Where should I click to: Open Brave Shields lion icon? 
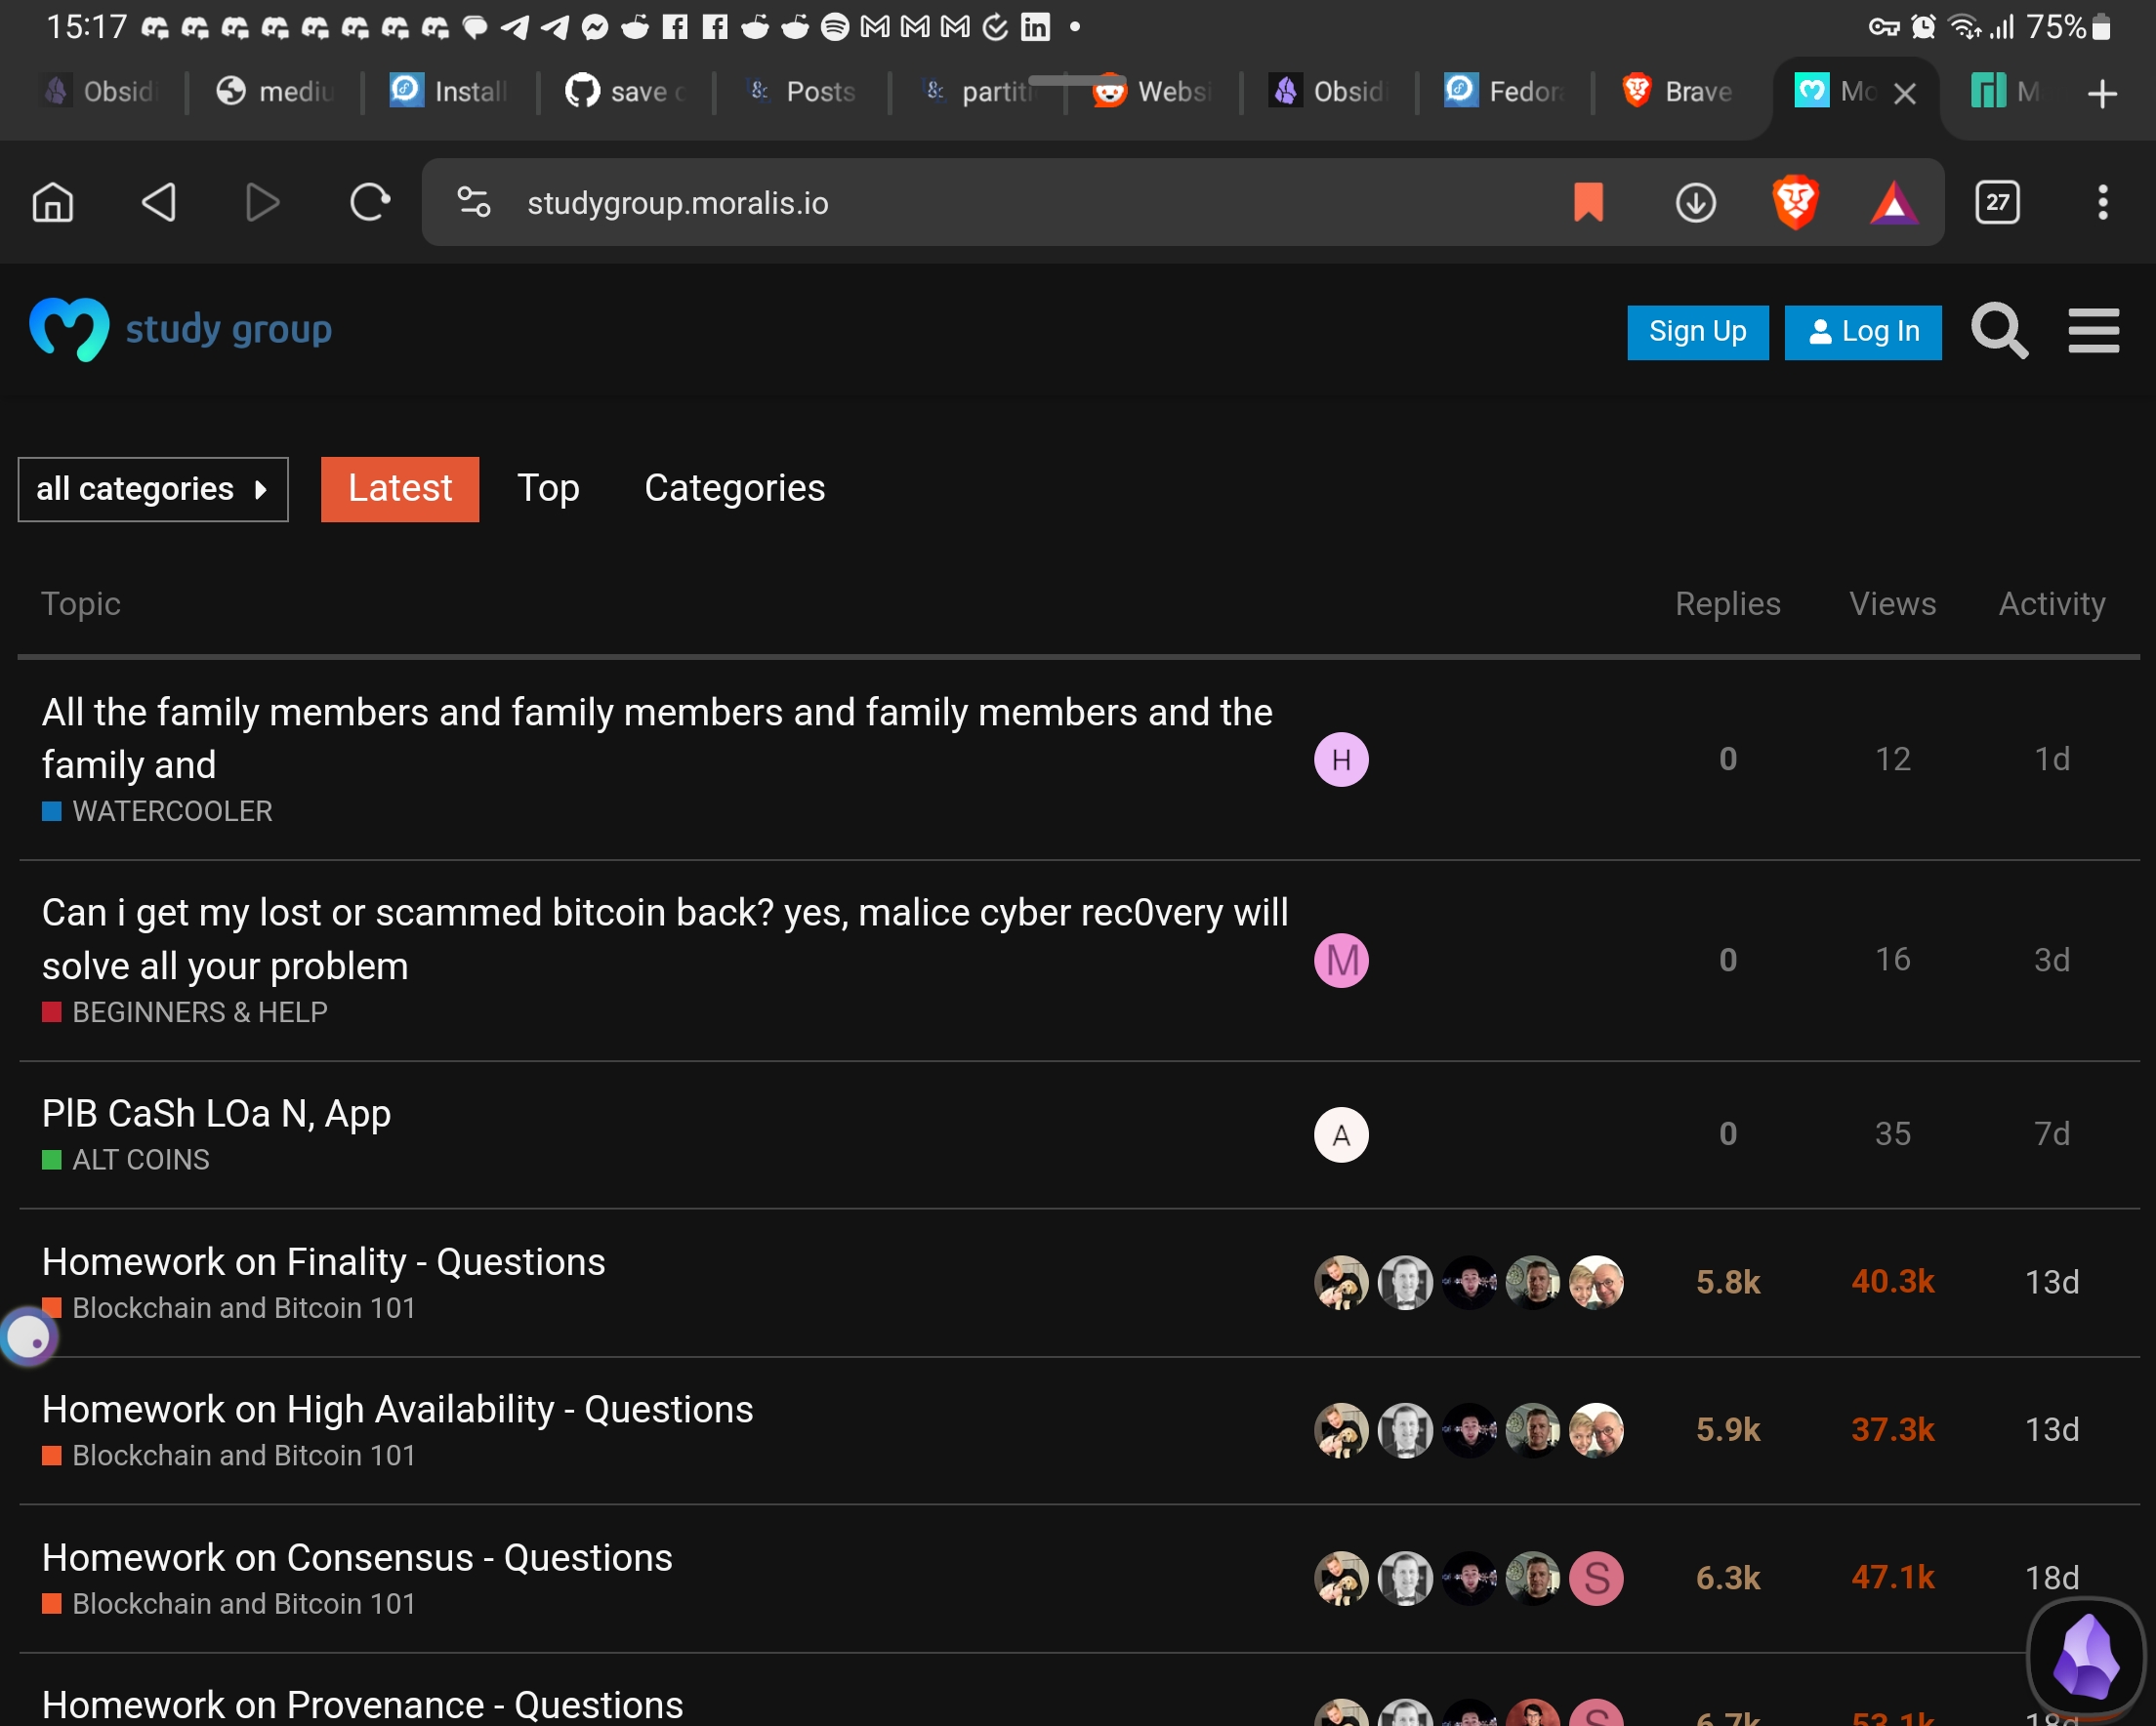pyautogui.click(x=1795, y=203)
